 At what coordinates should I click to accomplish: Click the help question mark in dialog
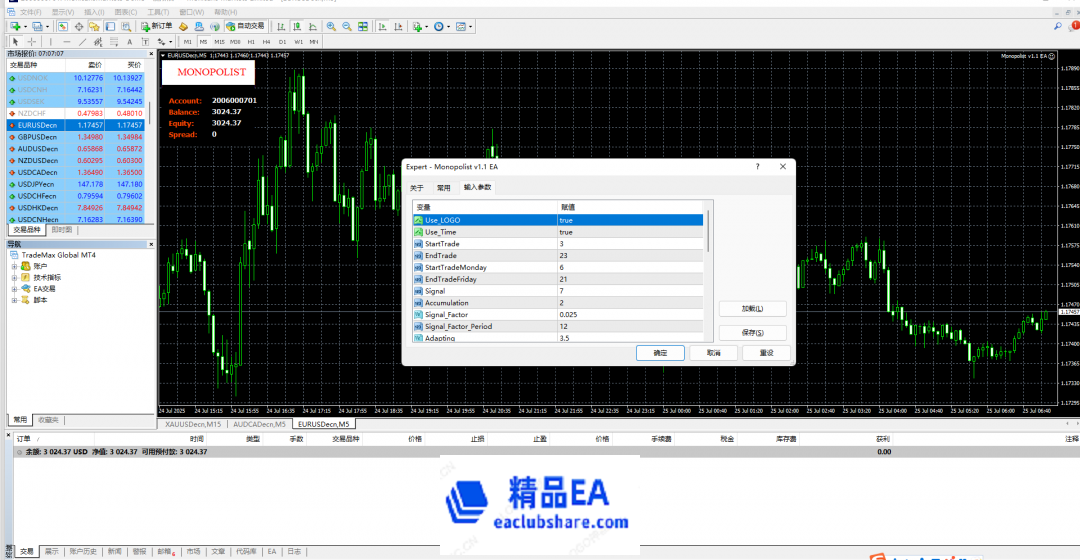(x=758, y=167)
